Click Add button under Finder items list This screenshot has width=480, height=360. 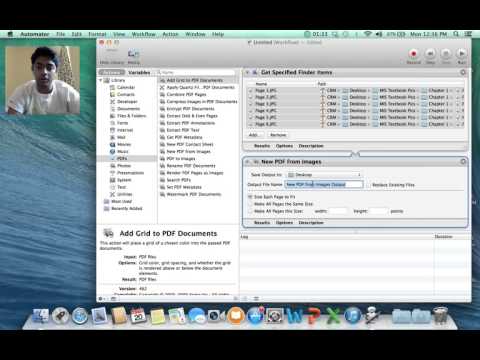254,135
